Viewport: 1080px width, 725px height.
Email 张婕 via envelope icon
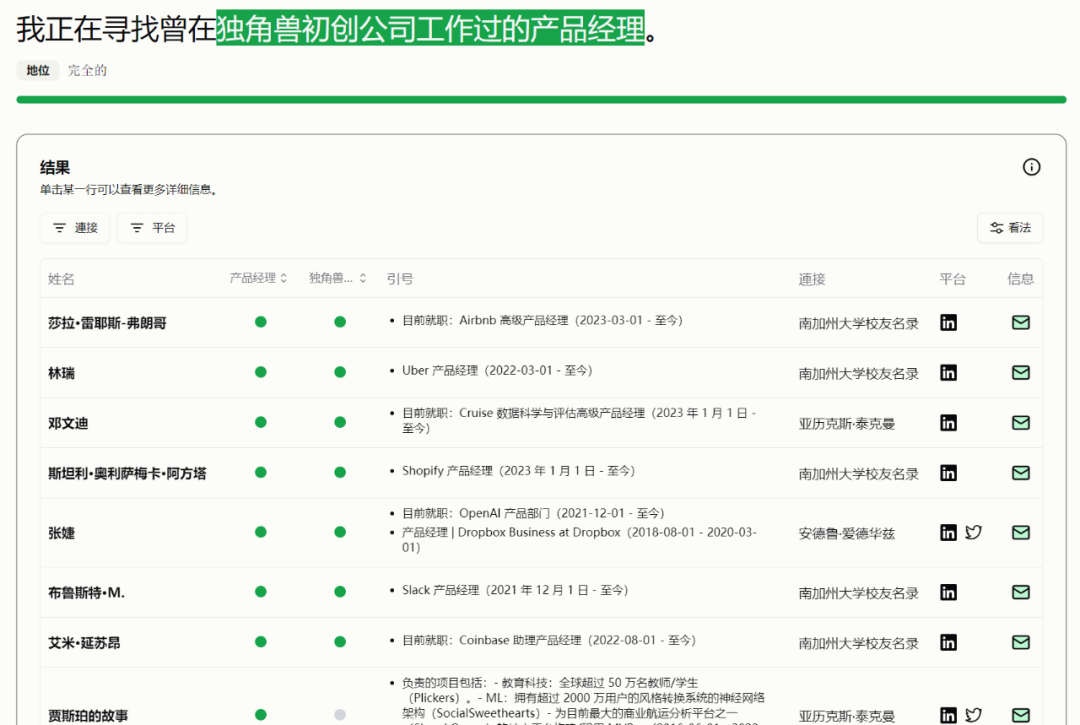1021,532
